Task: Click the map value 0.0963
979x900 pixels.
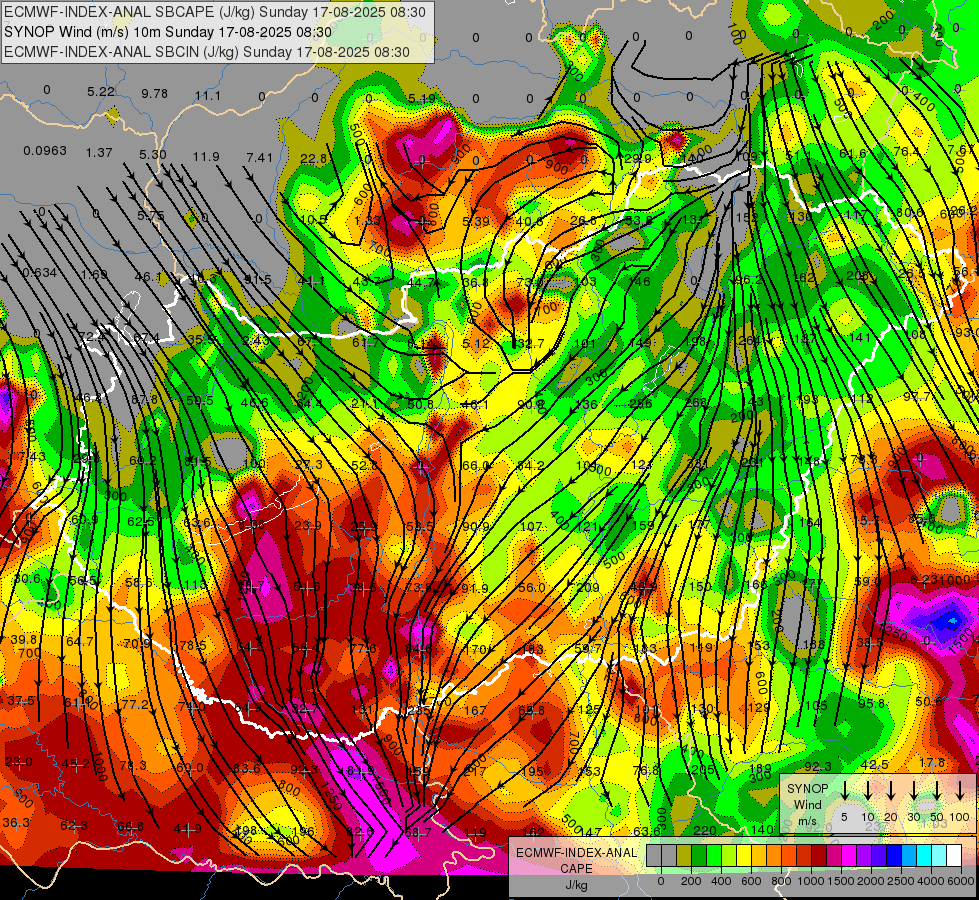Action: point(45,151)
